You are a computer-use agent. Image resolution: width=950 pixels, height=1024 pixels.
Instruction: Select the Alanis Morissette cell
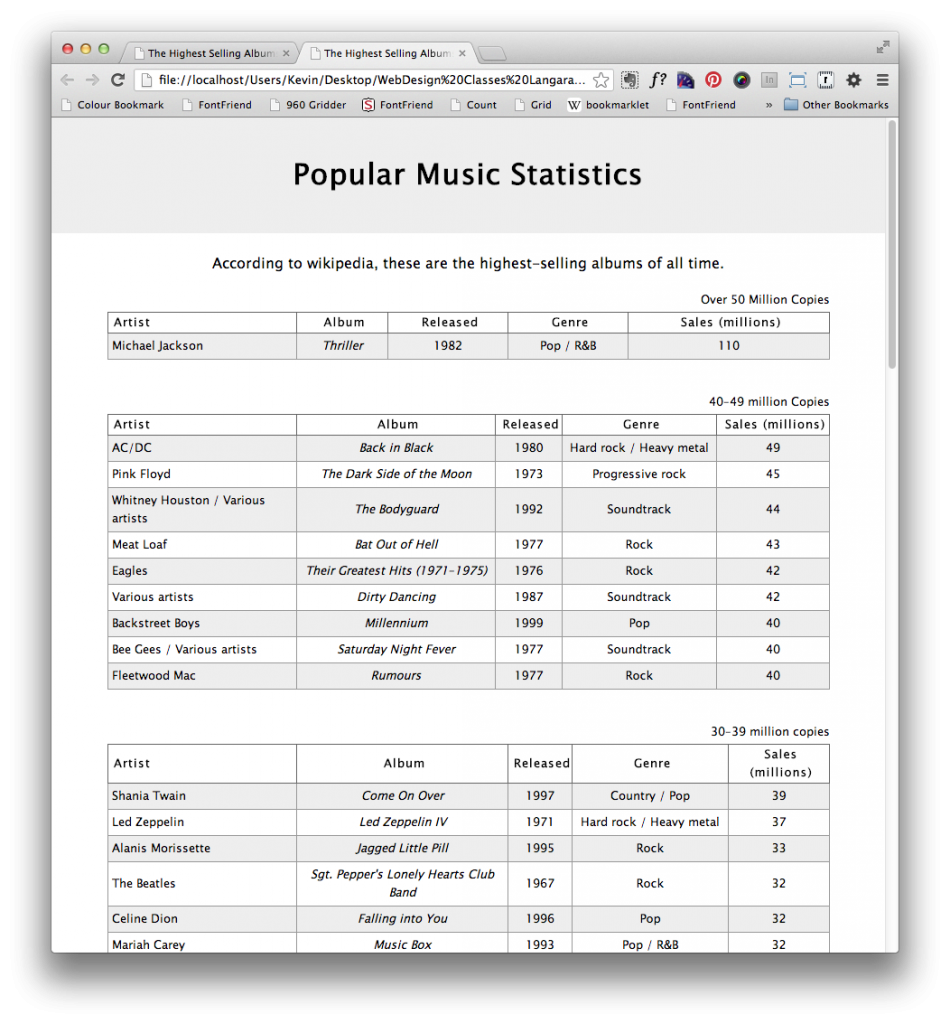tap(202, 848)
